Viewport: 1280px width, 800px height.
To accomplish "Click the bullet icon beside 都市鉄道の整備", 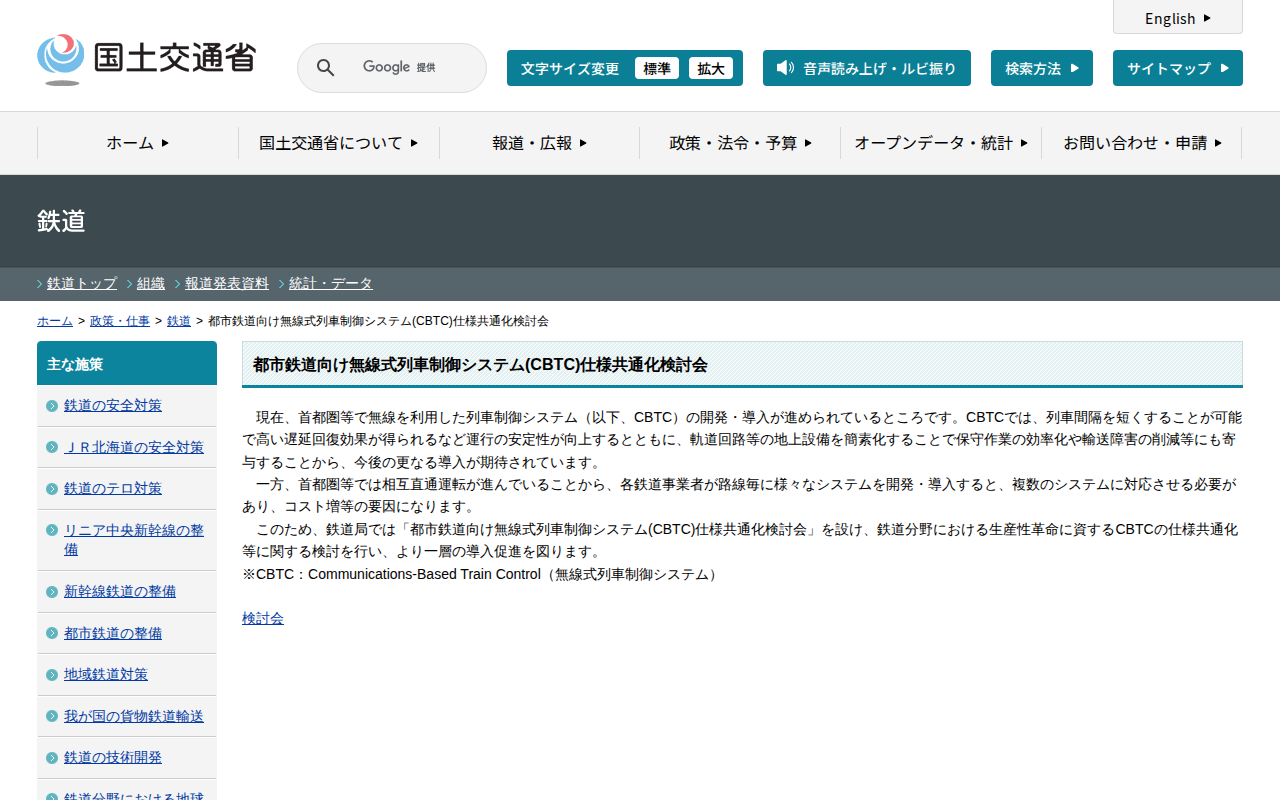I will click(x=52, y=634).
